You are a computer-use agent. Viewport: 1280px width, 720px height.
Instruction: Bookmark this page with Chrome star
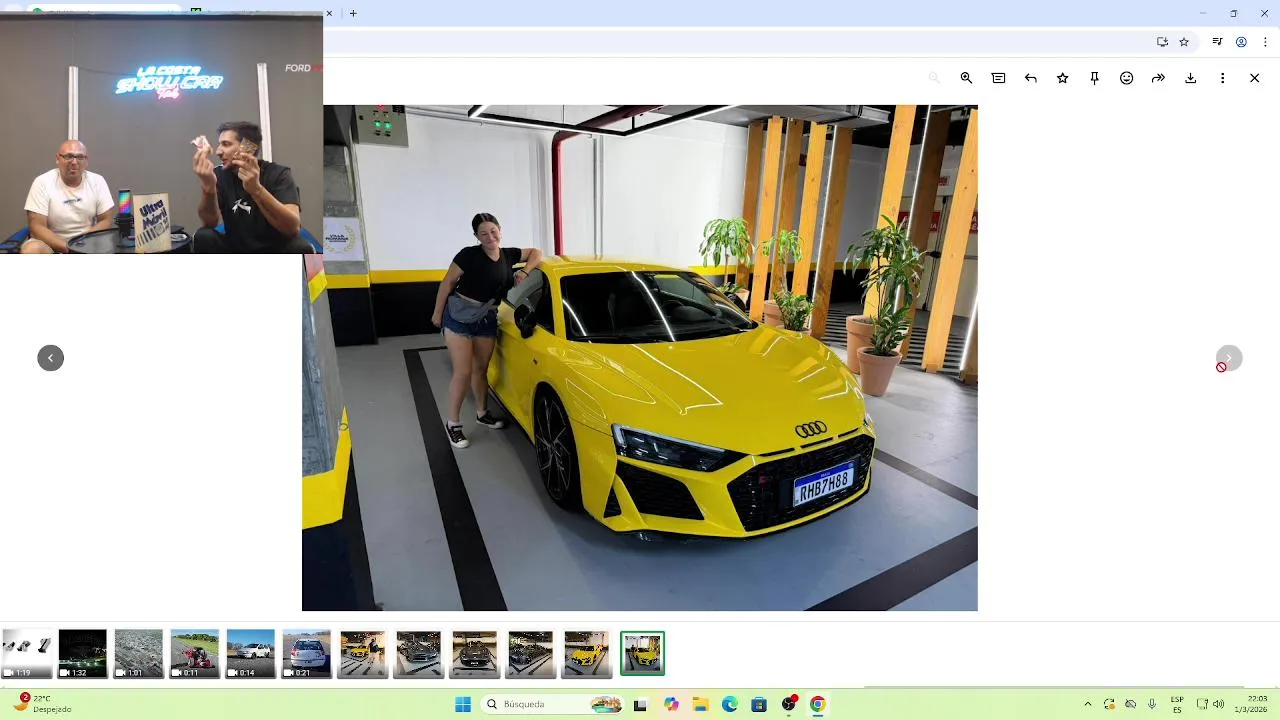coord(1184,42)
